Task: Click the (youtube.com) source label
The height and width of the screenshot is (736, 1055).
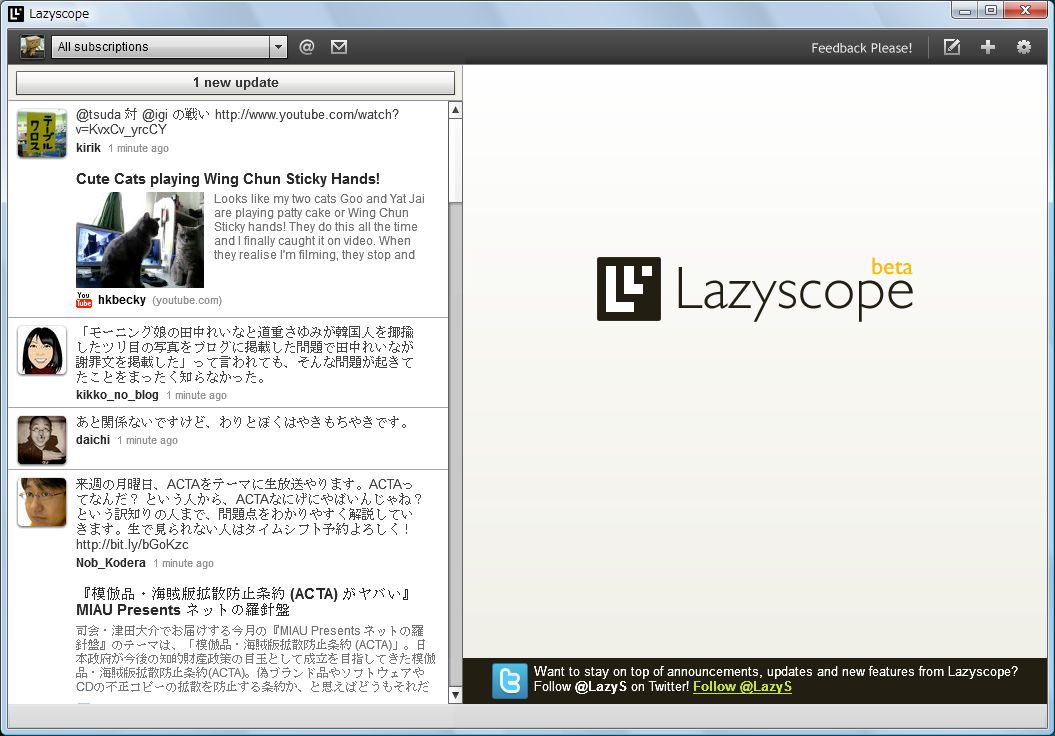Action: coord(187,300)
